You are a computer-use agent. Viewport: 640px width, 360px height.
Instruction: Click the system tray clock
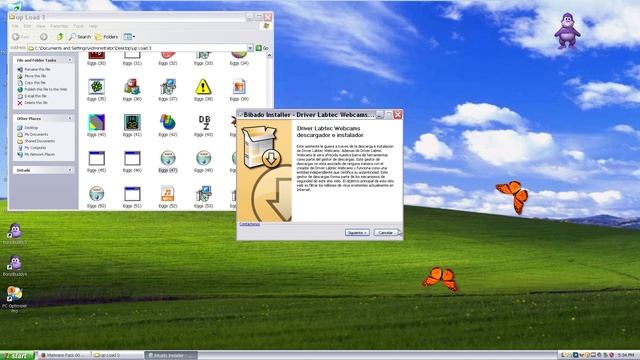click(x=626, y=356)
